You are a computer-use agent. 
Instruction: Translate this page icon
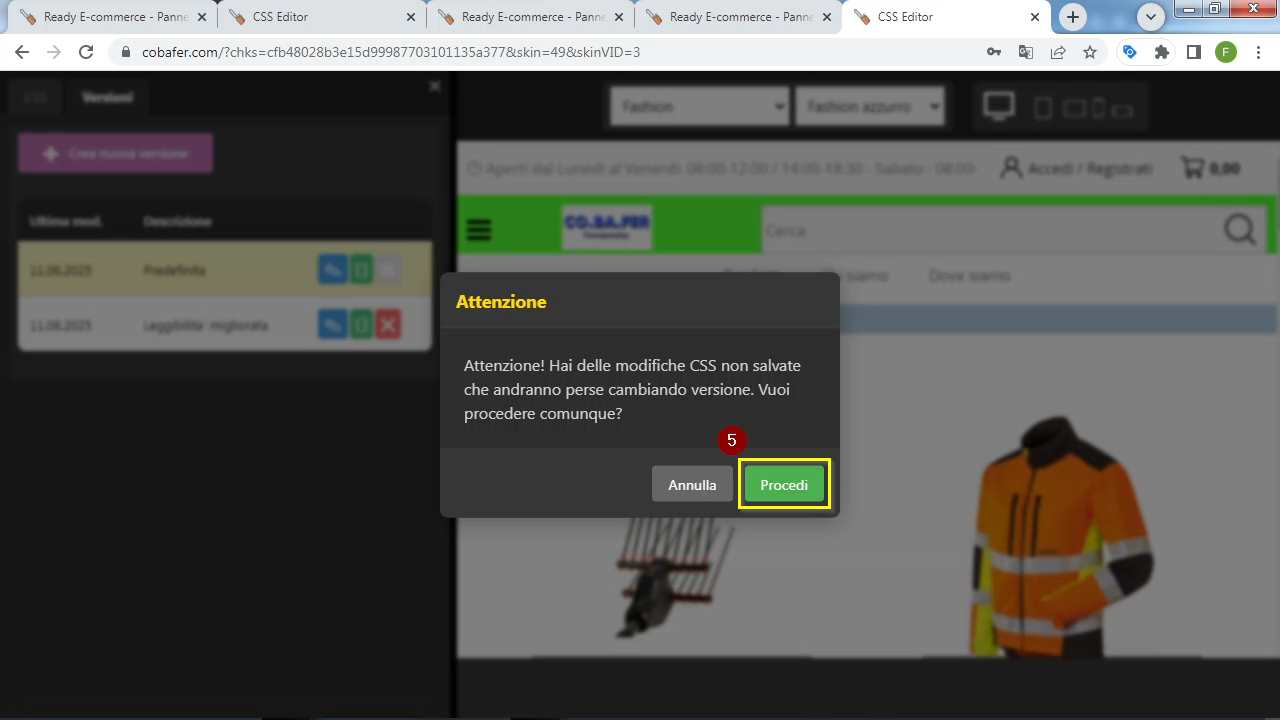(x=1026, y=52)
